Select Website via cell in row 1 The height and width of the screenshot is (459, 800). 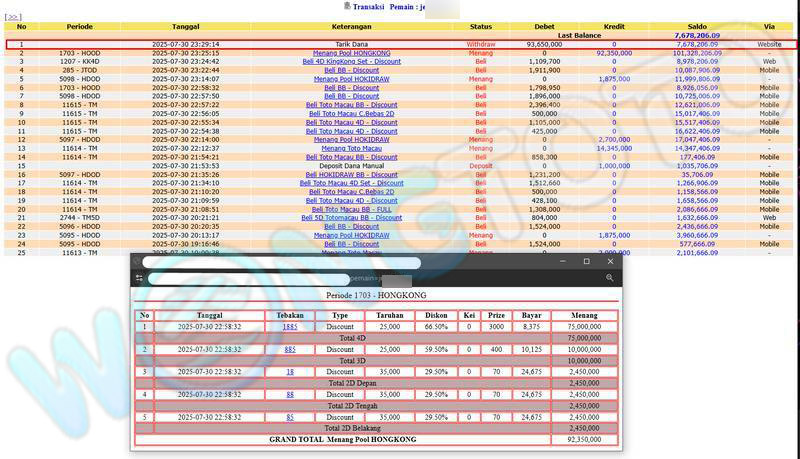point(769,44)
